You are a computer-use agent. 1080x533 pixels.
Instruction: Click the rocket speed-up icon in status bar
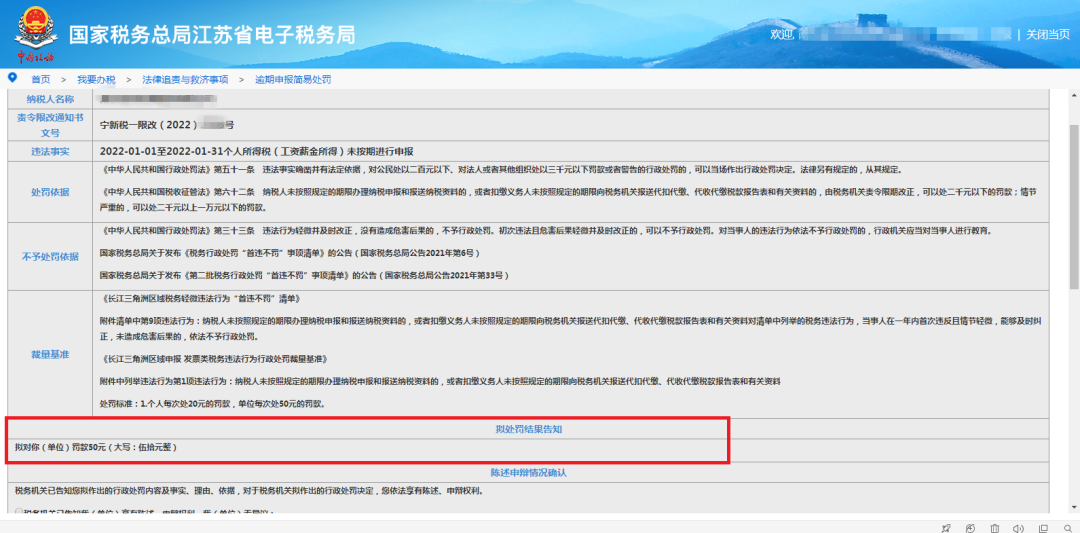click(x=946, y=527)
